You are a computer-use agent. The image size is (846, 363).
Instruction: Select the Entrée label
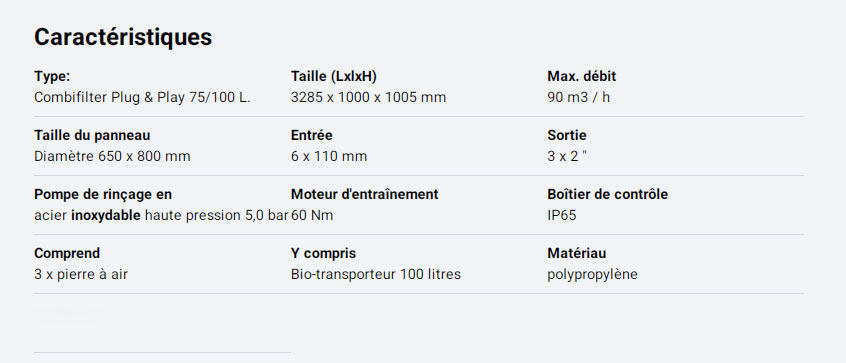click(x=311, y=135)
